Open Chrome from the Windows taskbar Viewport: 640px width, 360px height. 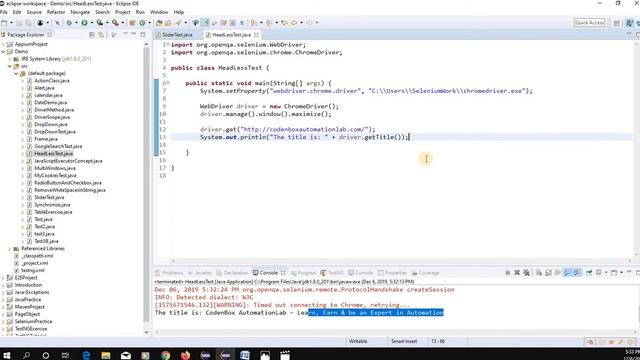165,355
